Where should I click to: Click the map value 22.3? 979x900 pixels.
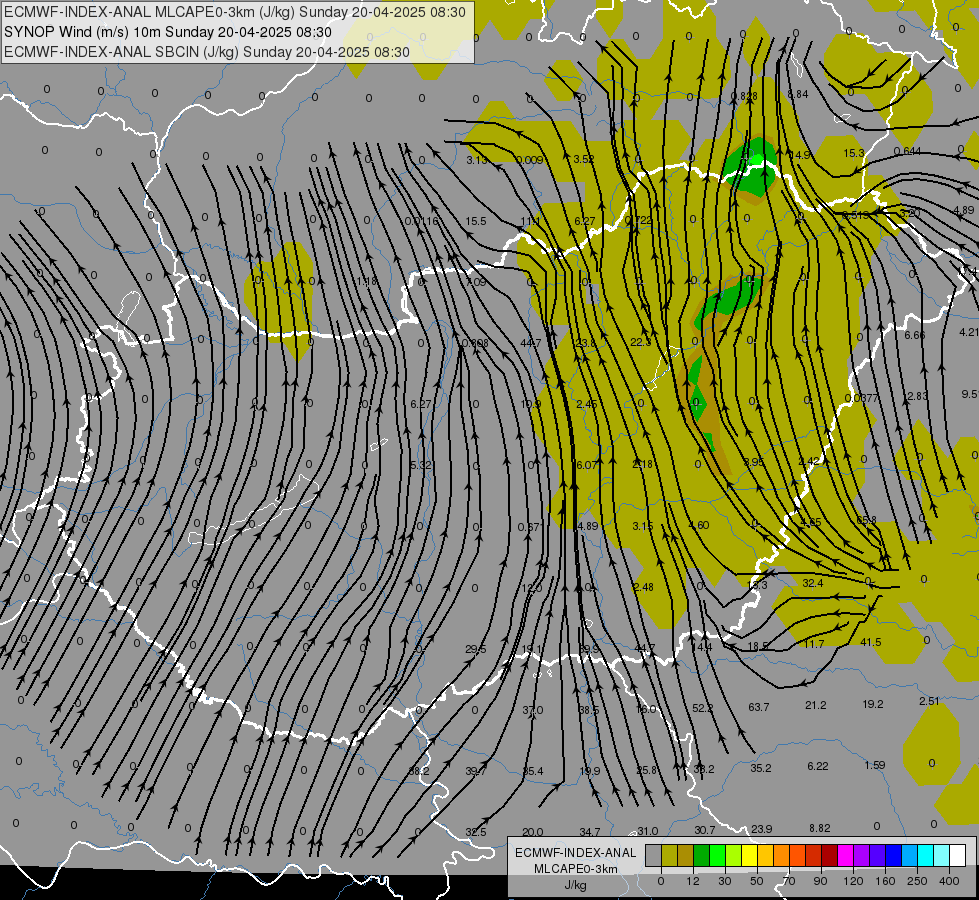(641, 342)
